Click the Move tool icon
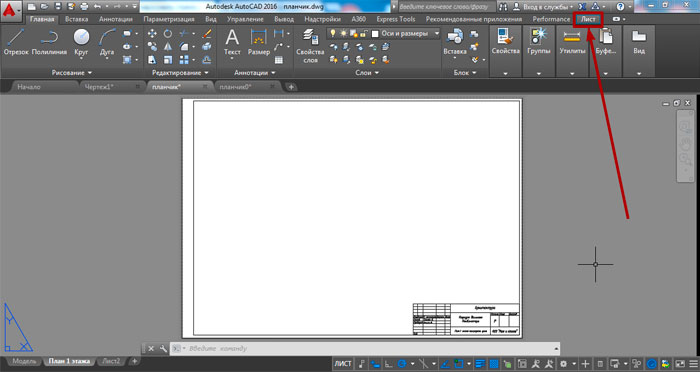 coord(152,33)
